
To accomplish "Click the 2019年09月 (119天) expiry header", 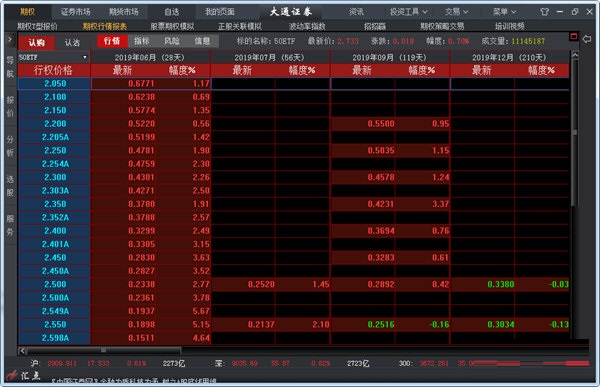I will [x=390, y=57].
